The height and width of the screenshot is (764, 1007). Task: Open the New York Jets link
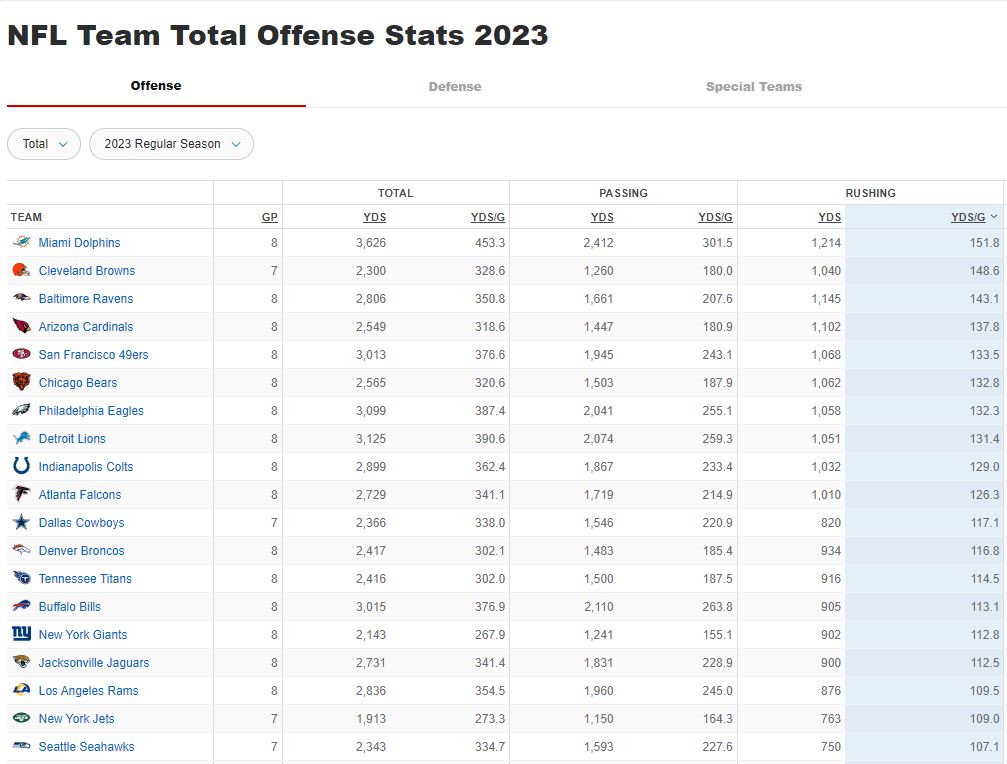click(76, 718)
